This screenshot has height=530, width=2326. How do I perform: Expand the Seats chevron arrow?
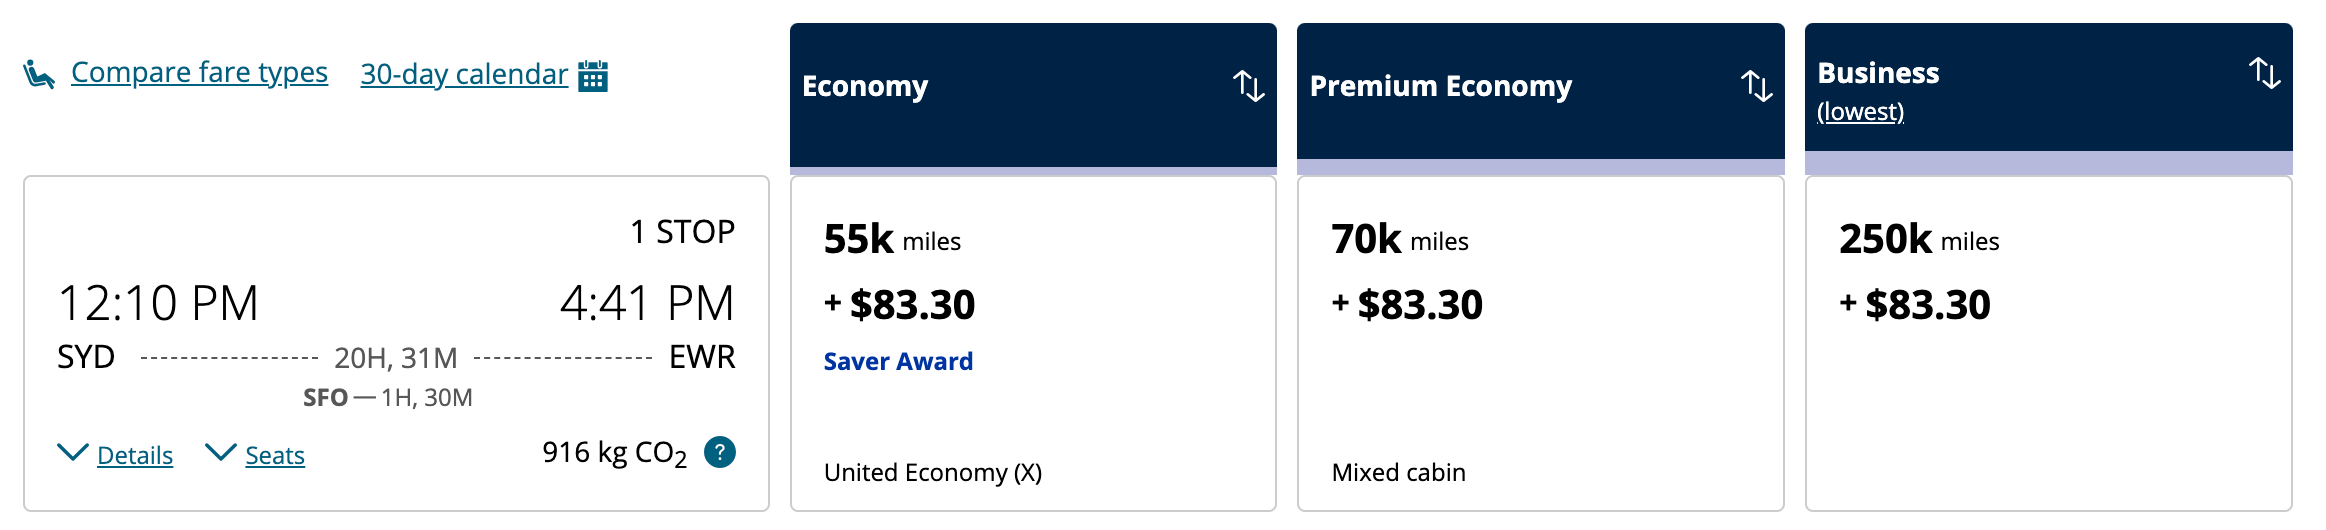(220, 453)
